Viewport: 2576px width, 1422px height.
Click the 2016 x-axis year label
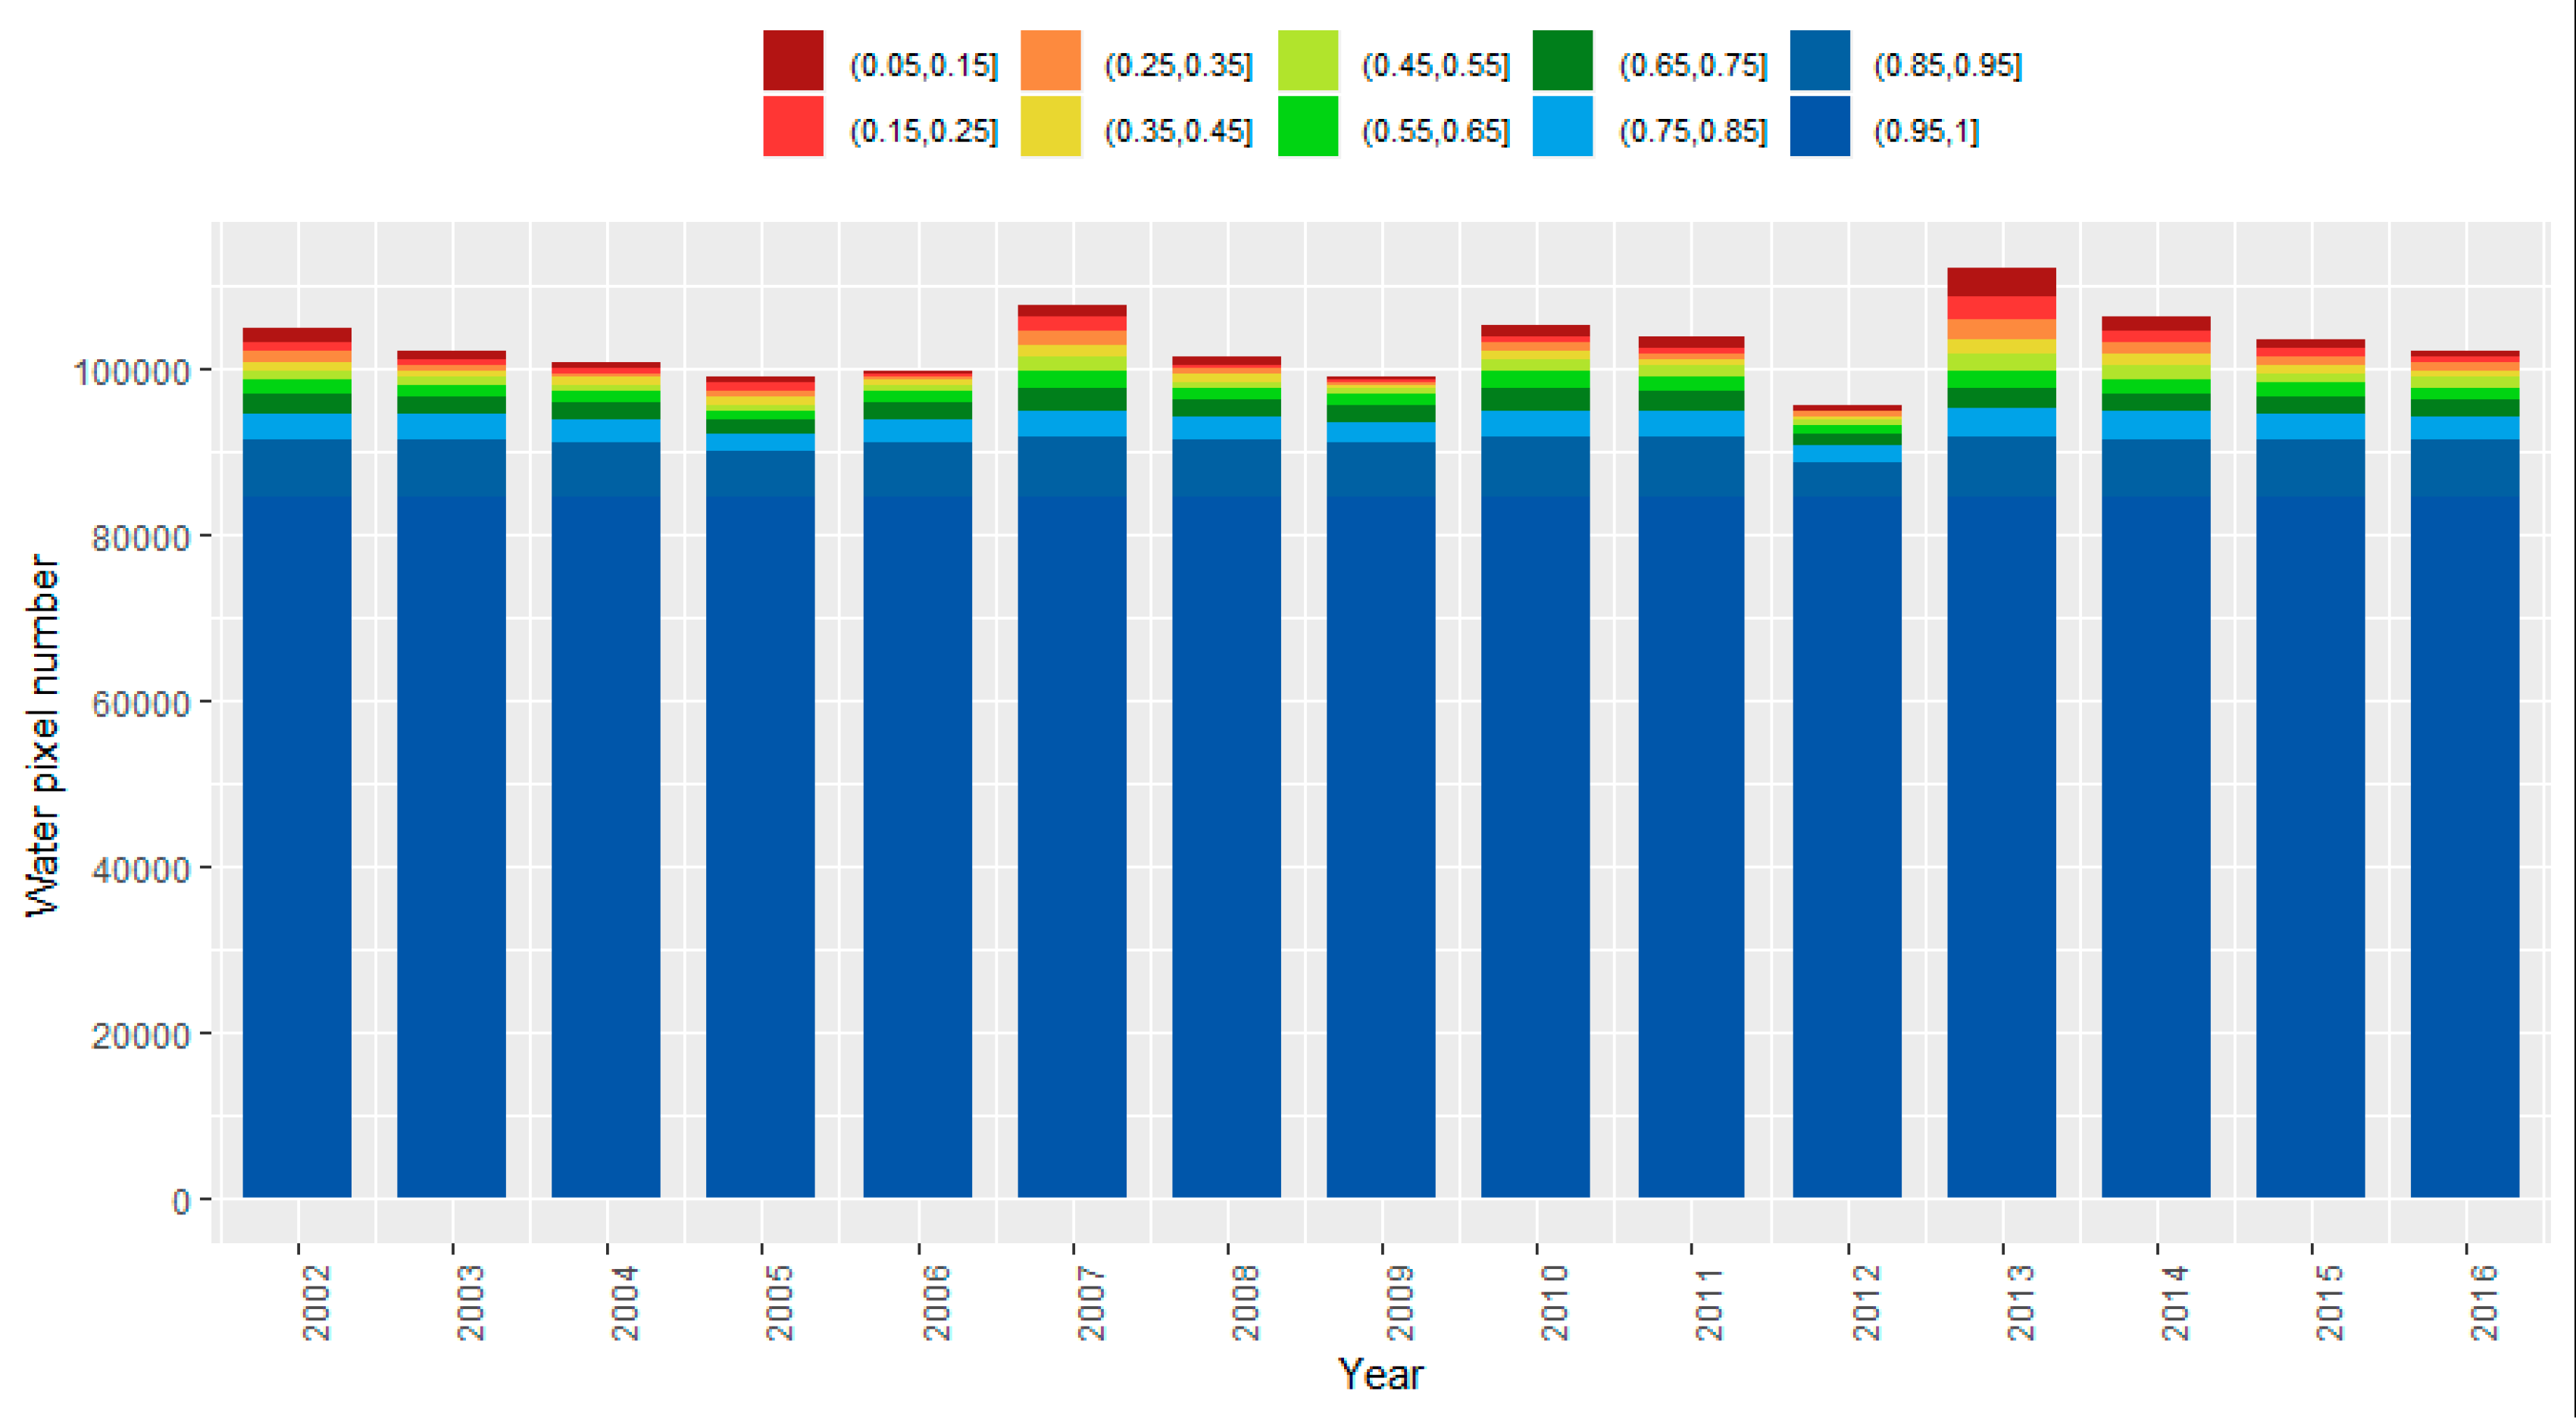pos(2484,1302)
